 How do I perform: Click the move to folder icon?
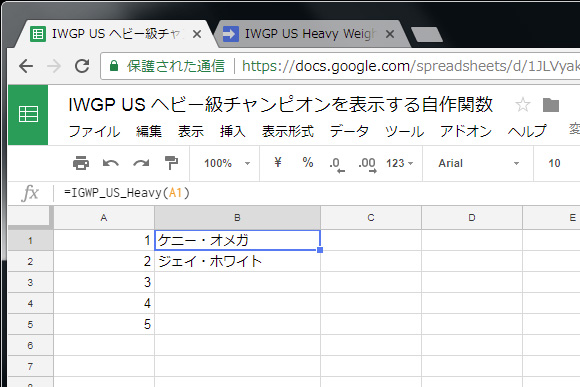(551, 105)
